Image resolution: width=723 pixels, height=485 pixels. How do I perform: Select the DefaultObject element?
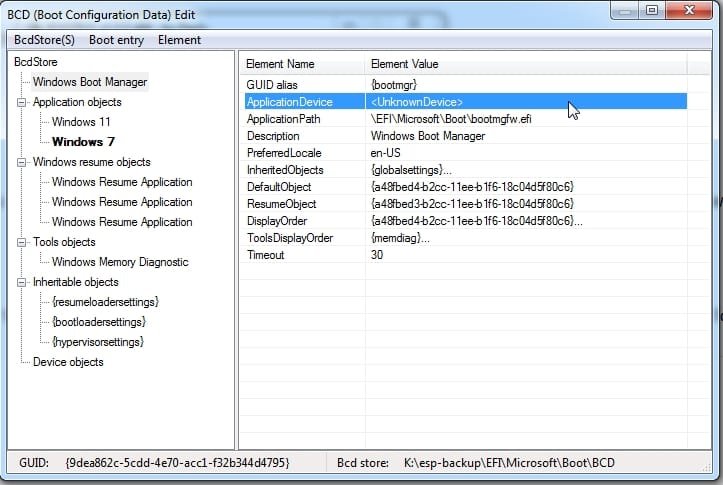coord(279,187)
